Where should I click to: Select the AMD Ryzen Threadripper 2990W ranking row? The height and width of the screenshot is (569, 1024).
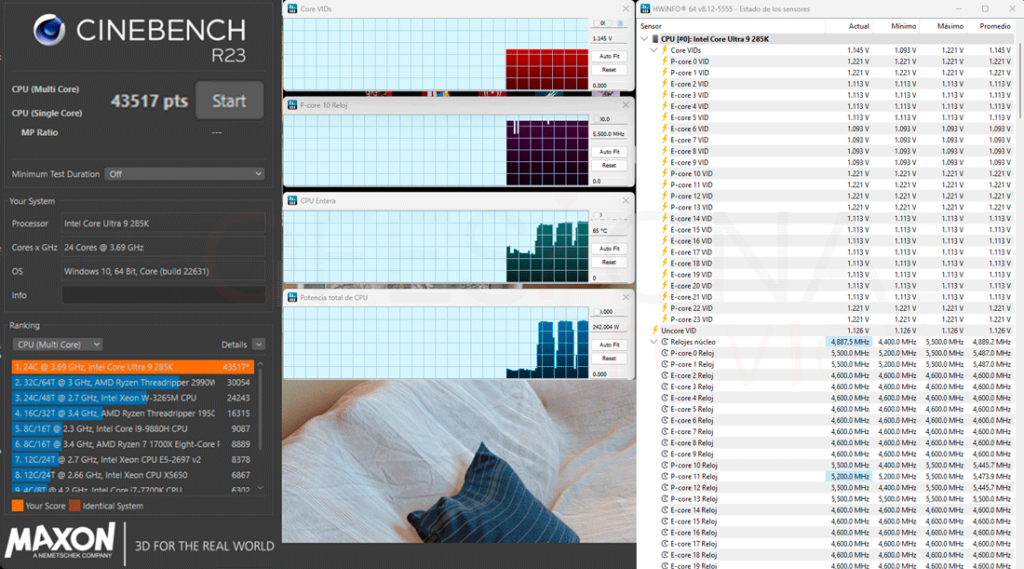[x=133, y=382]
